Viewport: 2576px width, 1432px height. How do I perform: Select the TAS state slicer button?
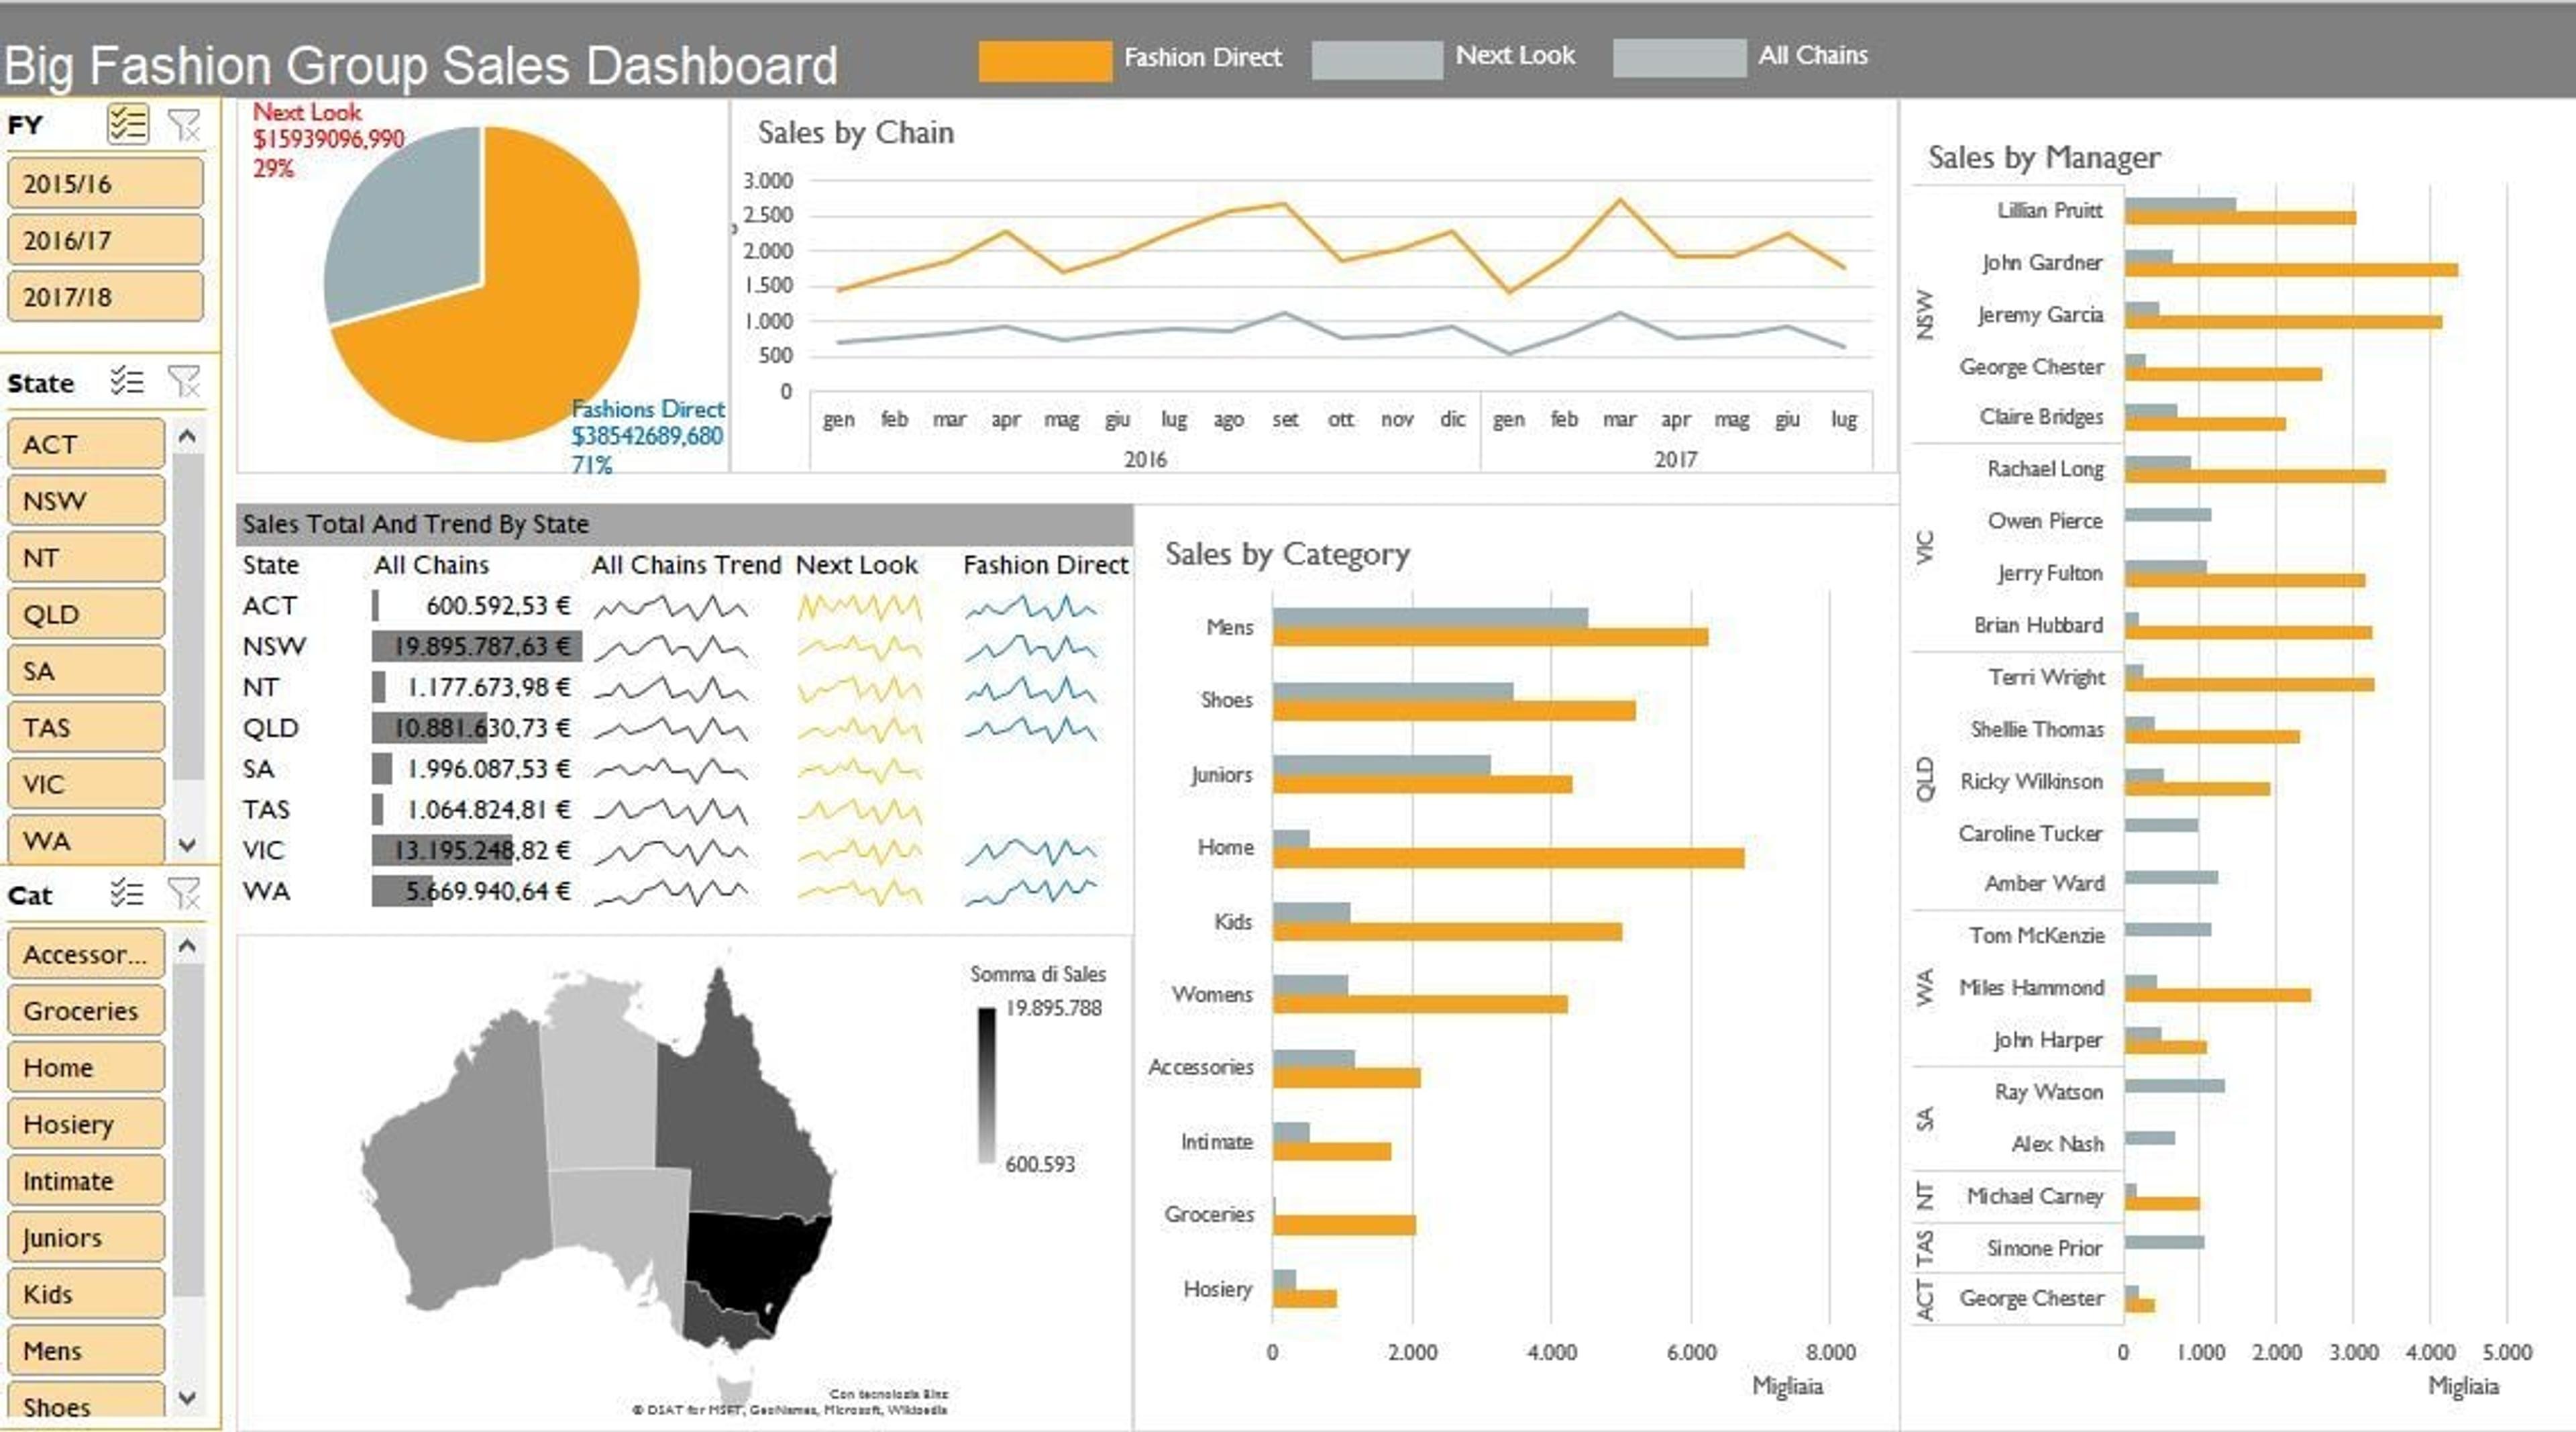tap(86, 727)
